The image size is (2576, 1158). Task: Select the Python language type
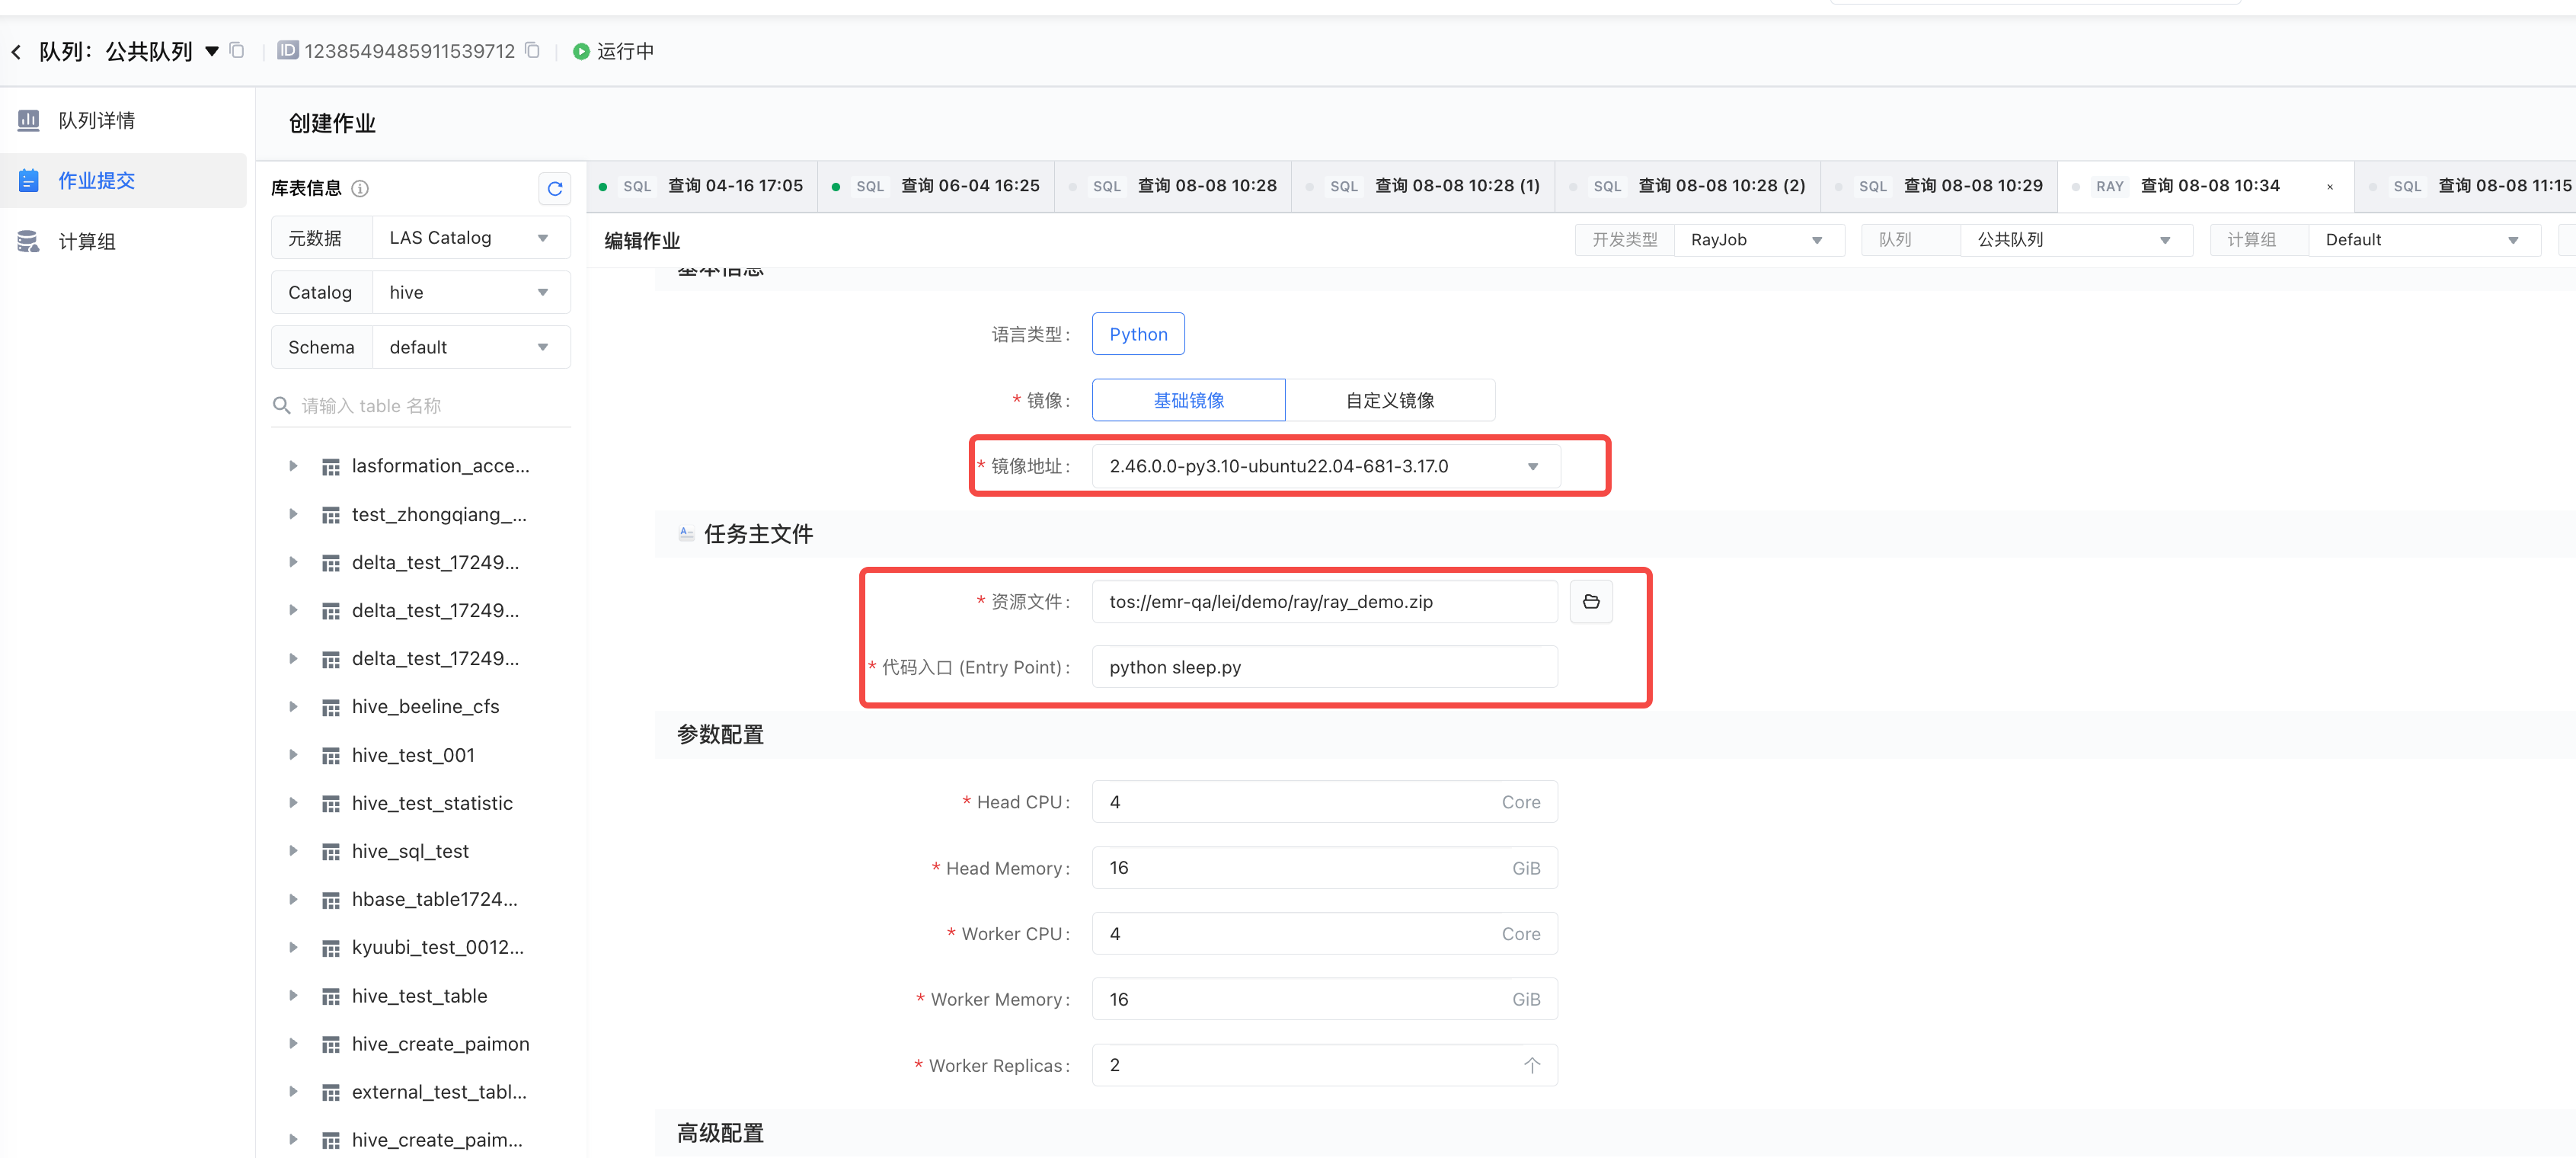click(1137, 334)
